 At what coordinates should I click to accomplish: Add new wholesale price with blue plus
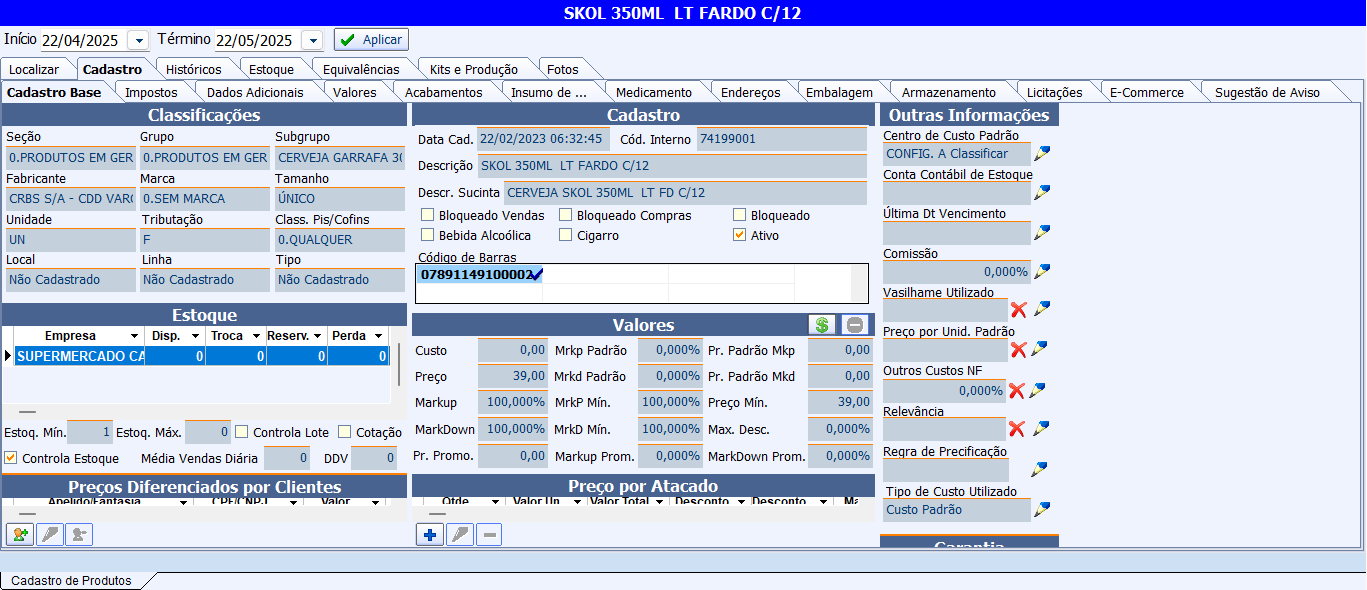[x=430, y=535]
